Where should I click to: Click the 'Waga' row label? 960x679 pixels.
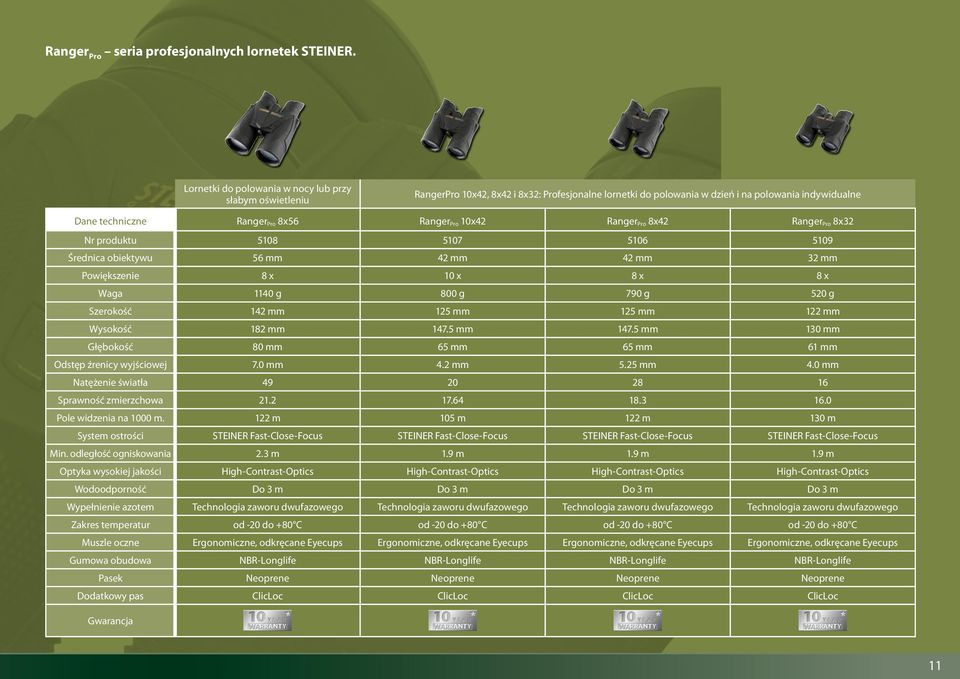[110, 293]
